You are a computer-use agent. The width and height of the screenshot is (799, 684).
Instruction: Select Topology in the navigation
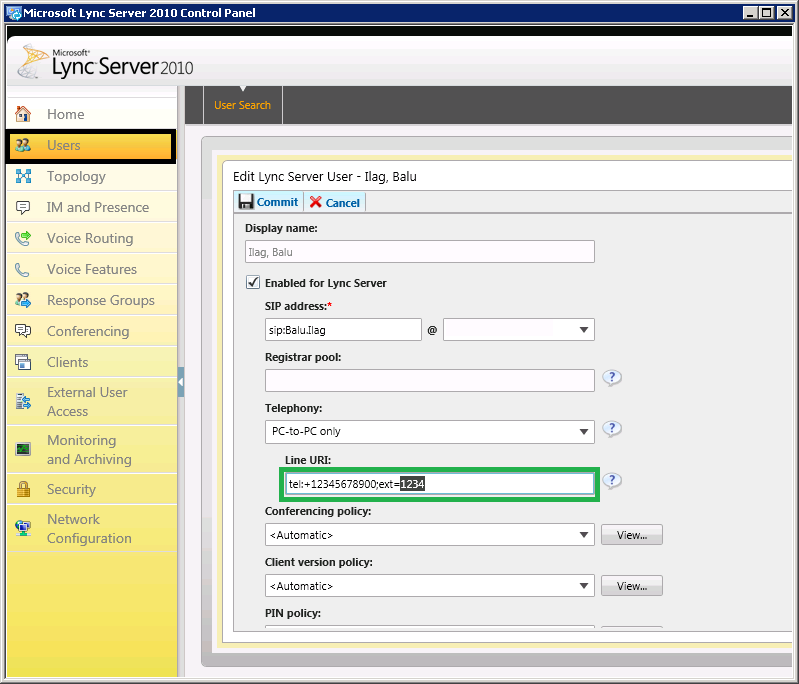click(92, 176)
